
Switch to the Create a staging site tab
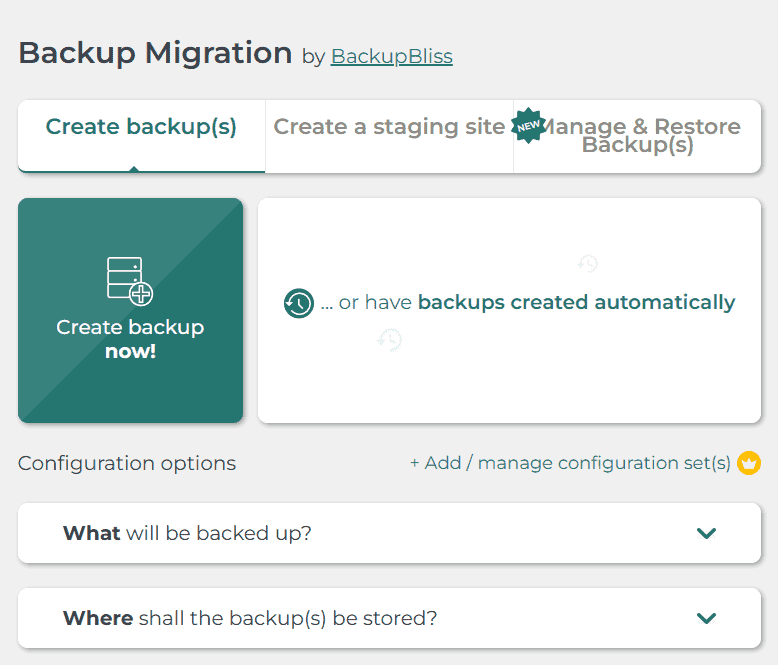(389, 127)
